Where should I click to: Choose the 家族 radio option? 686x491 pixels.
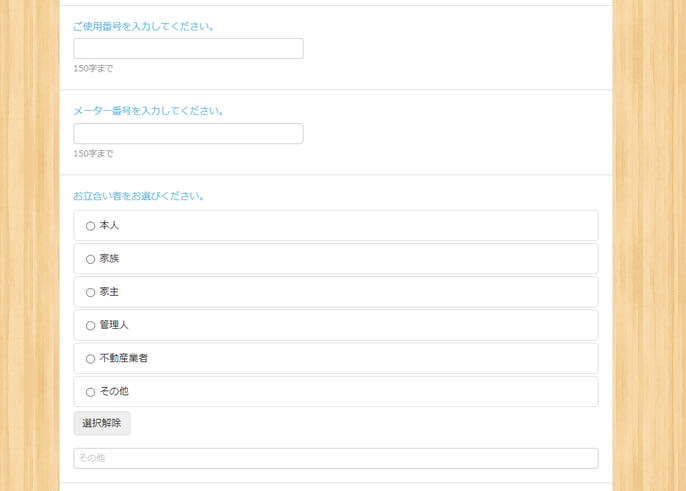pyautogui.click(x=90, y=259)
